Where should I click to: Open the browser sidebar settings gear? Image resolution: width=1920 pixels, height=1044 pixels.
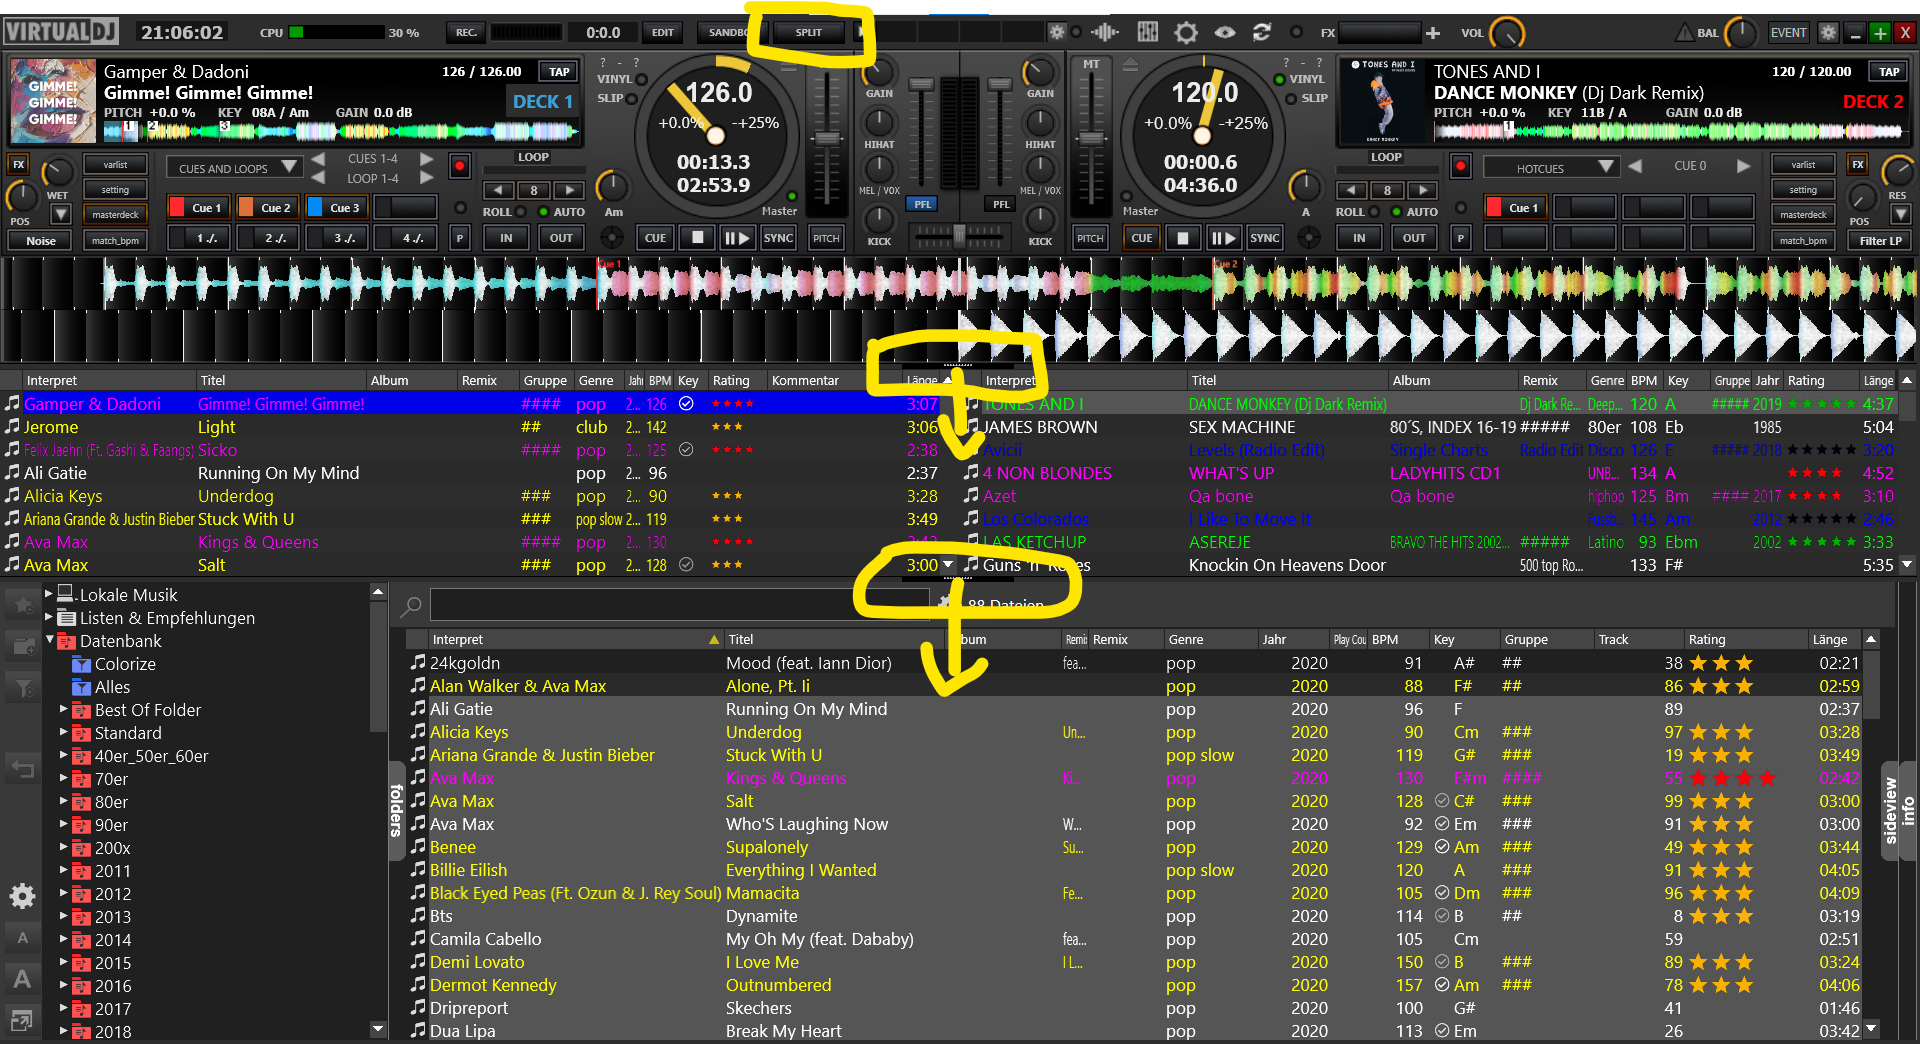coord(22,896)
